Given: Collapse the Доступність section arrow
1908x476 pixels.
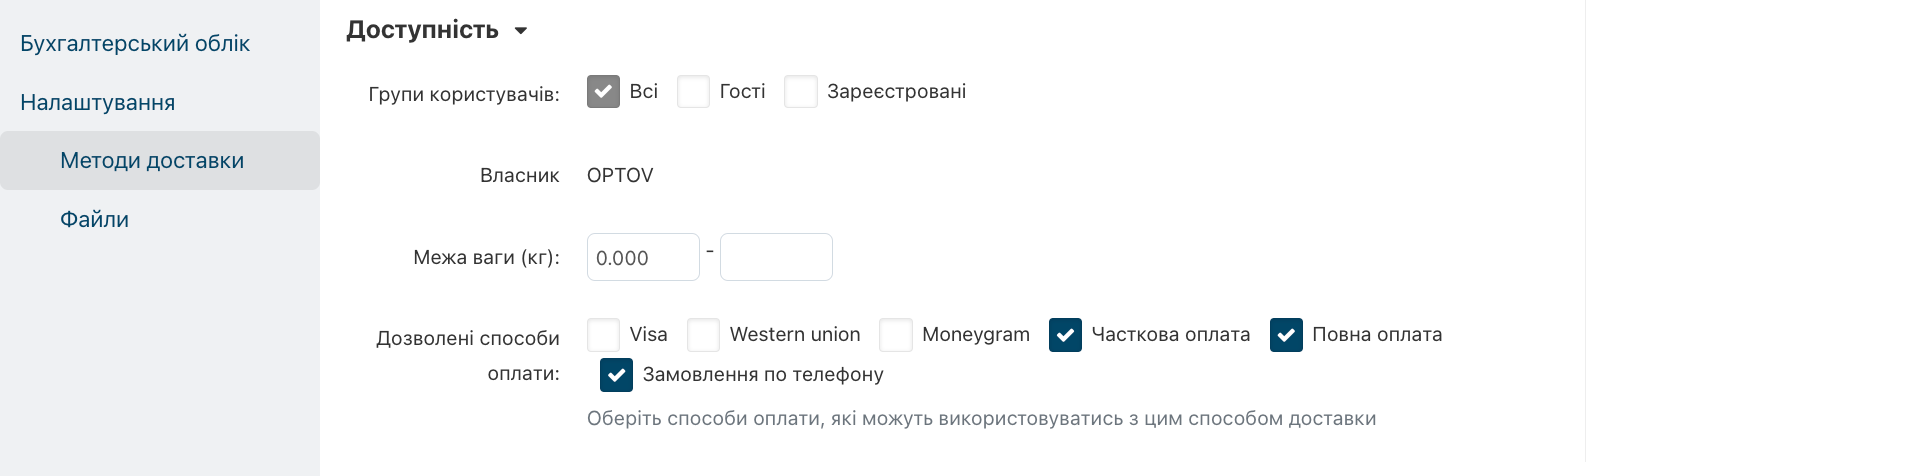Looking at the screenshot, I should [x=520, y=31].
